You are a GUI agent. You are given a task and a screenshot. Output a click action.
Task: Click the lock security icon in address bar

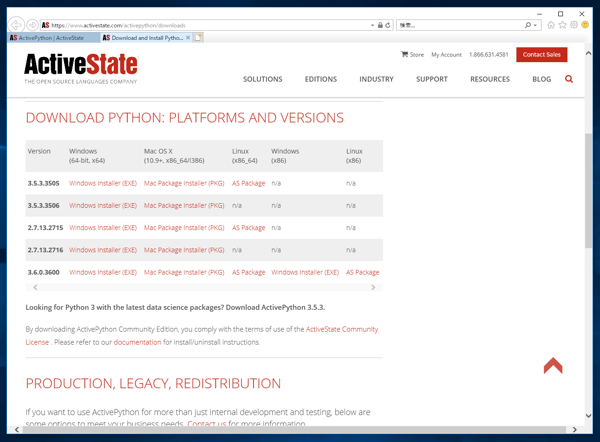point(380,25)
